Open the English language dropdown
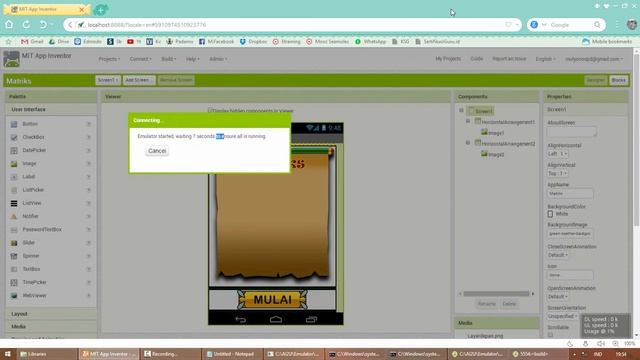Screen dimensions: 640x360 pyautogui.click(x=546, y=59)
